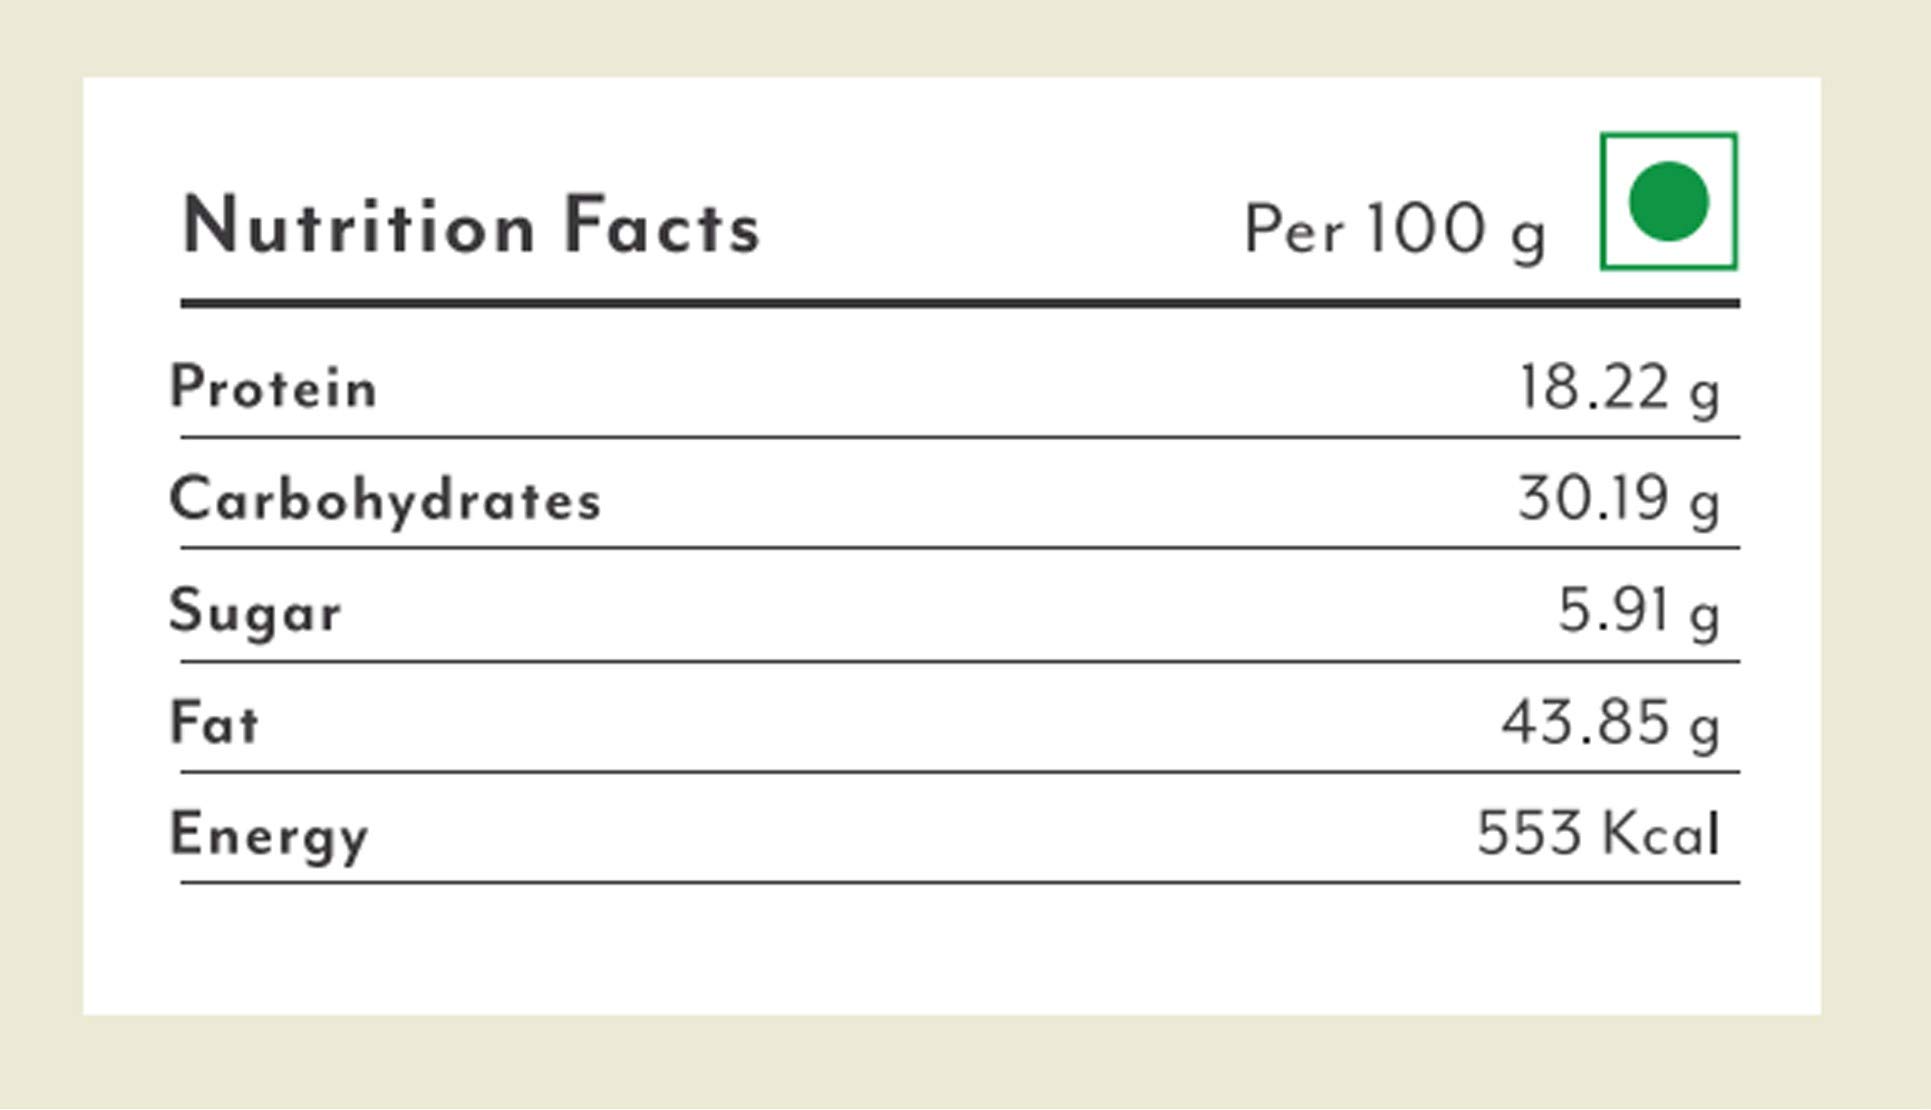Click the 553 Kcal energy value
The width and height of the screenshot is (1931, 1110).
[1598, 833]
